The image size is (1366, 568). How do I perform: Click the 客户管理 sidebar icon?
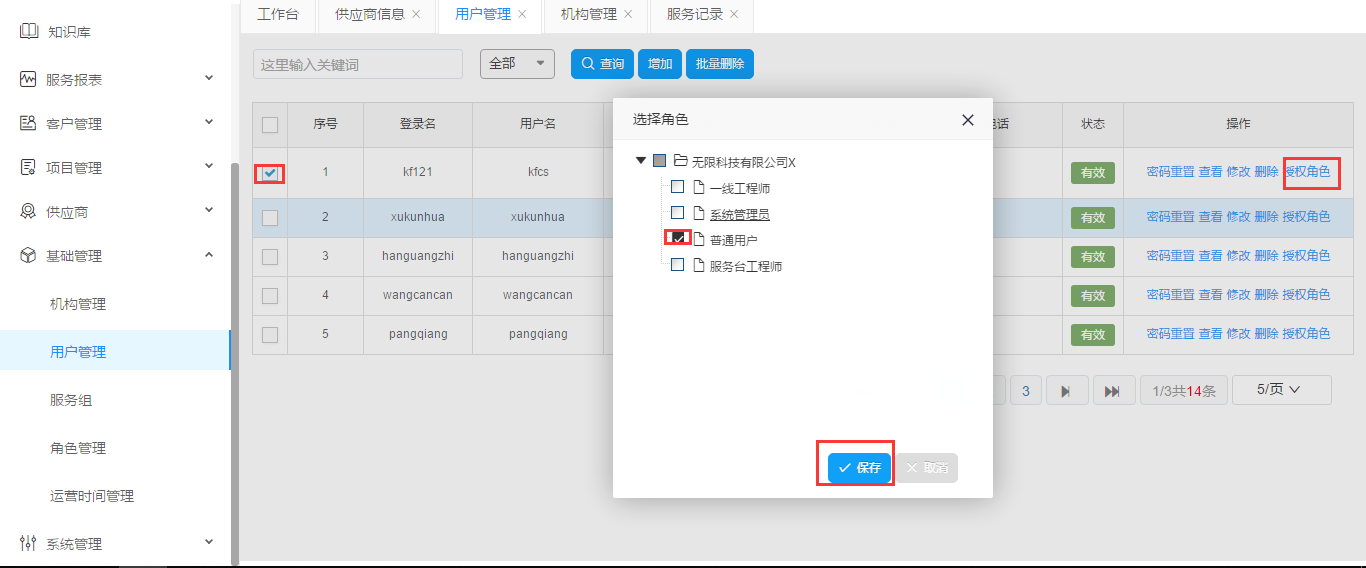(x=28, y=123)
